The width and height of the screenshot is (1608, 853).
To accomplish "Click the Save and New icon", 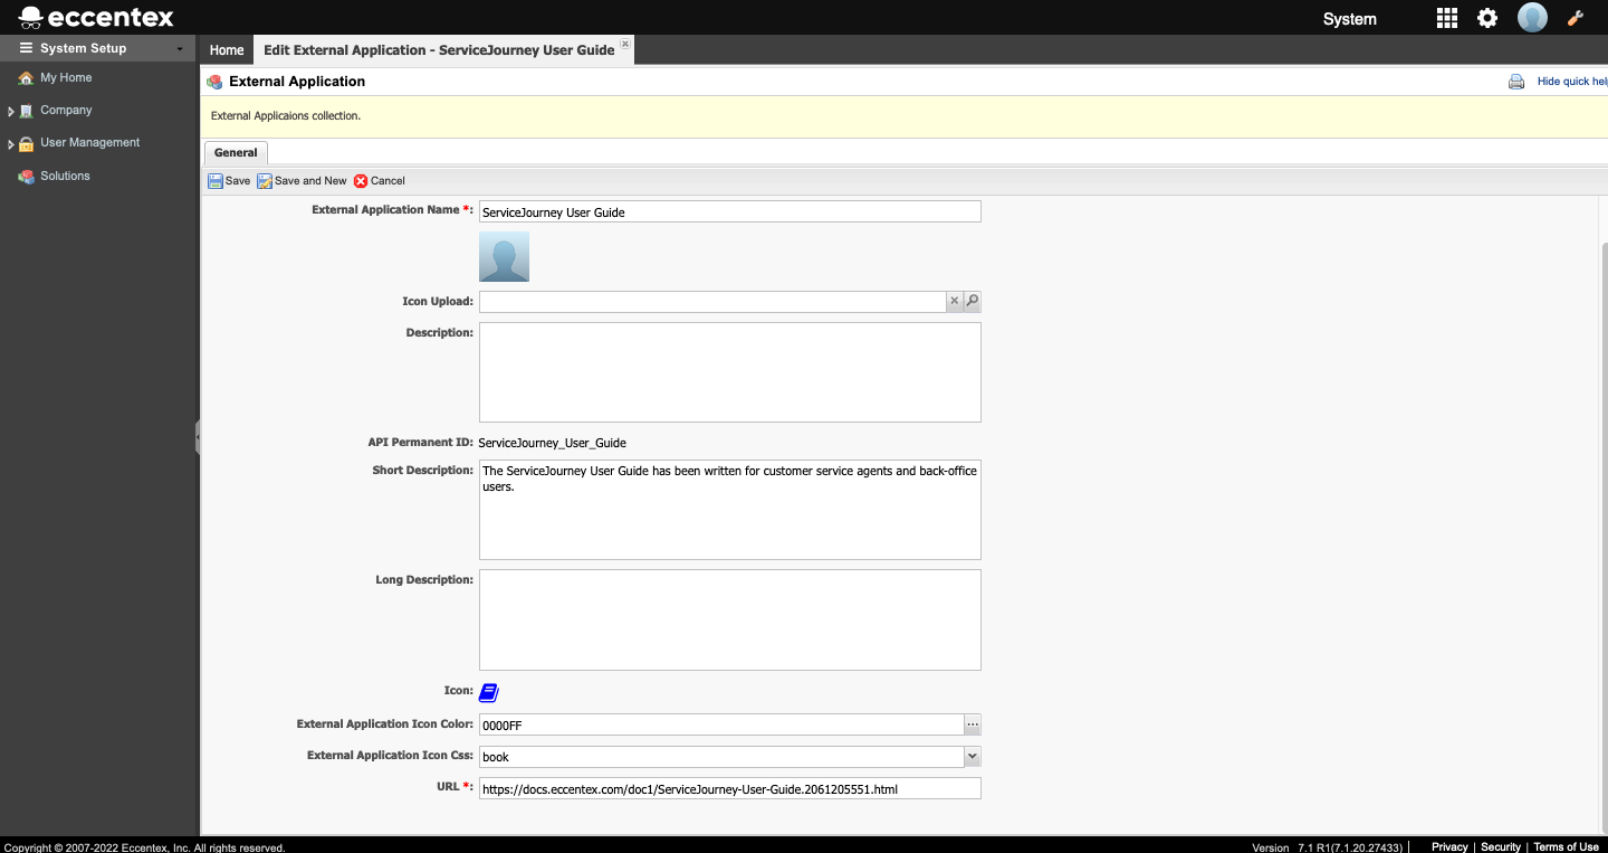I will click(264, 181).
